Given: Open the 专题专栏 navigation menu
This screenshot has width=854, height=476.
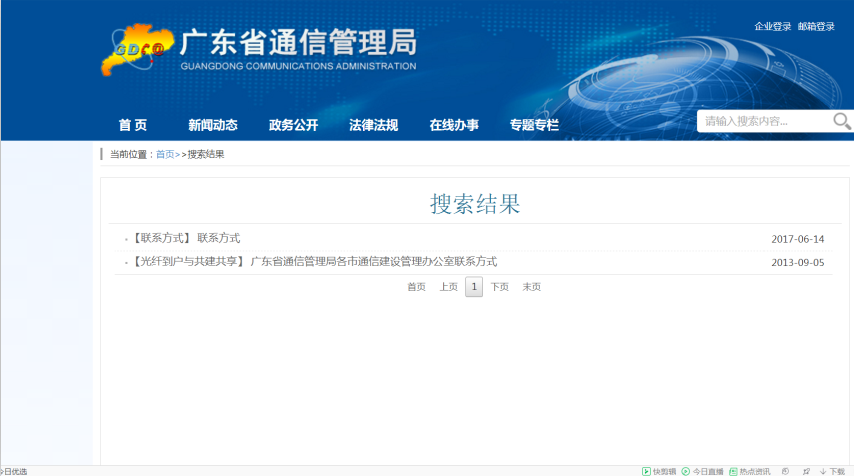Looking at the screenshot, I should tap(534, 125).
